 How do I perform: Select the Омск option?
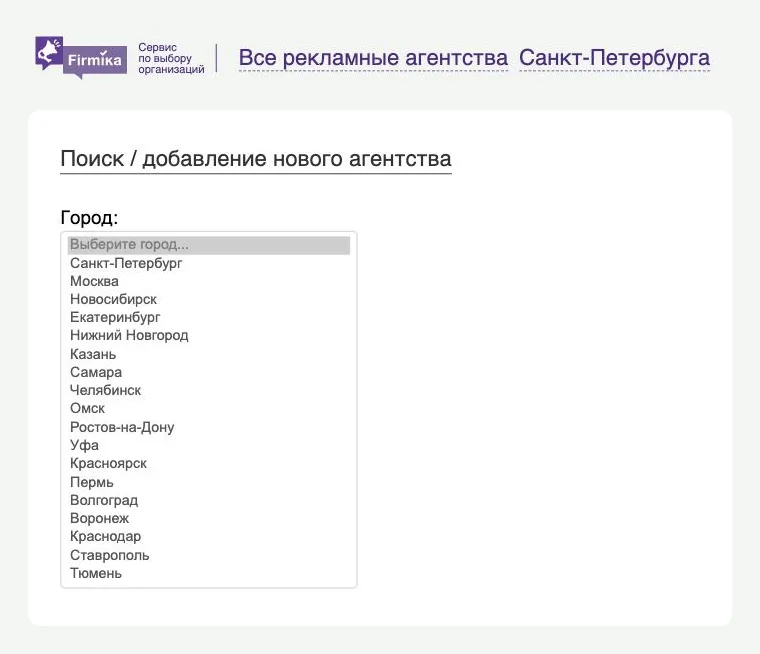[209, 409]
